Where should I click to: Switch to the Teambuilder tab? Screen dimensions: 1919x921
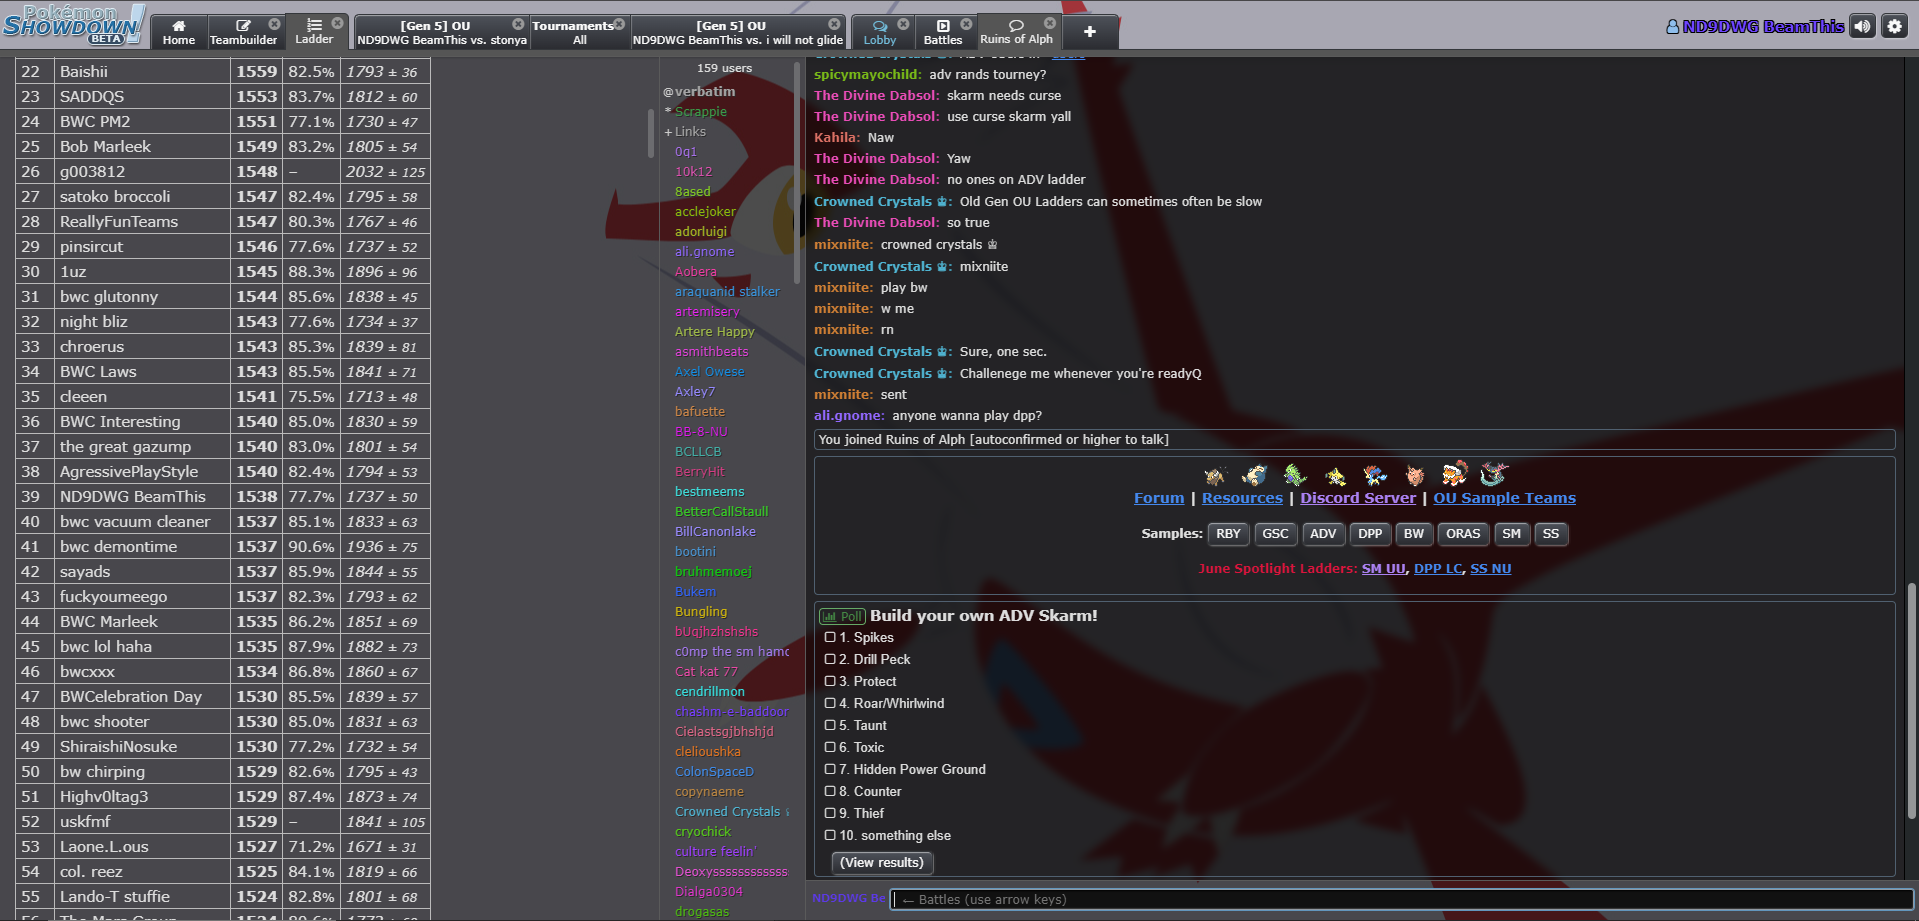click(x=243, y=32)
